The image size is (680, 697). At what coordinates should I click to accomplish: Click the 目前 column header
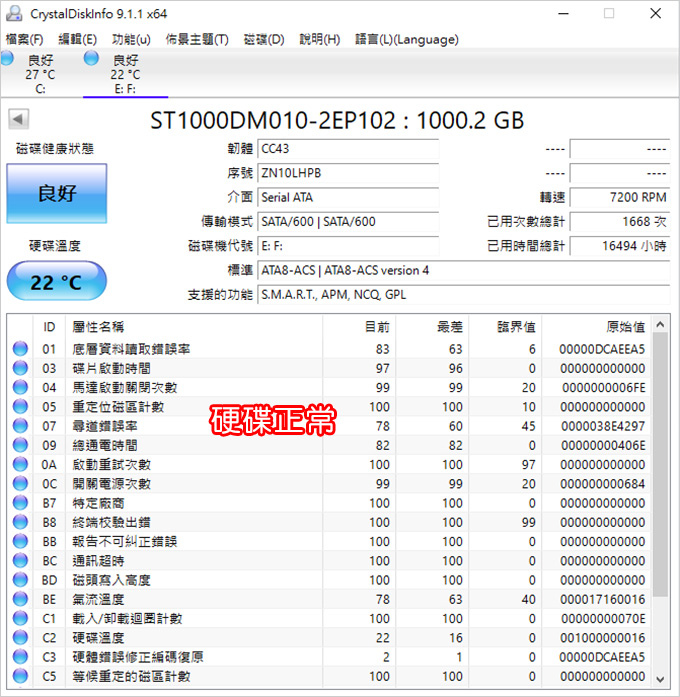[x=359, y=327]
